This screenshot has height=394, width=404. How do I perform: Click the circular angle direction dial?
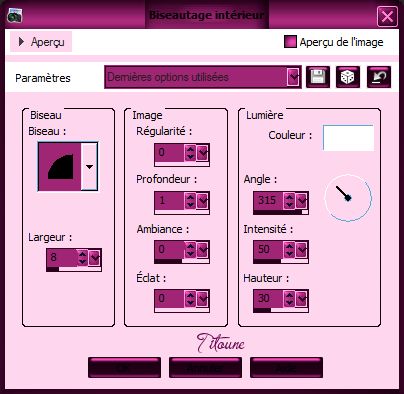click(x=348, y=198)
